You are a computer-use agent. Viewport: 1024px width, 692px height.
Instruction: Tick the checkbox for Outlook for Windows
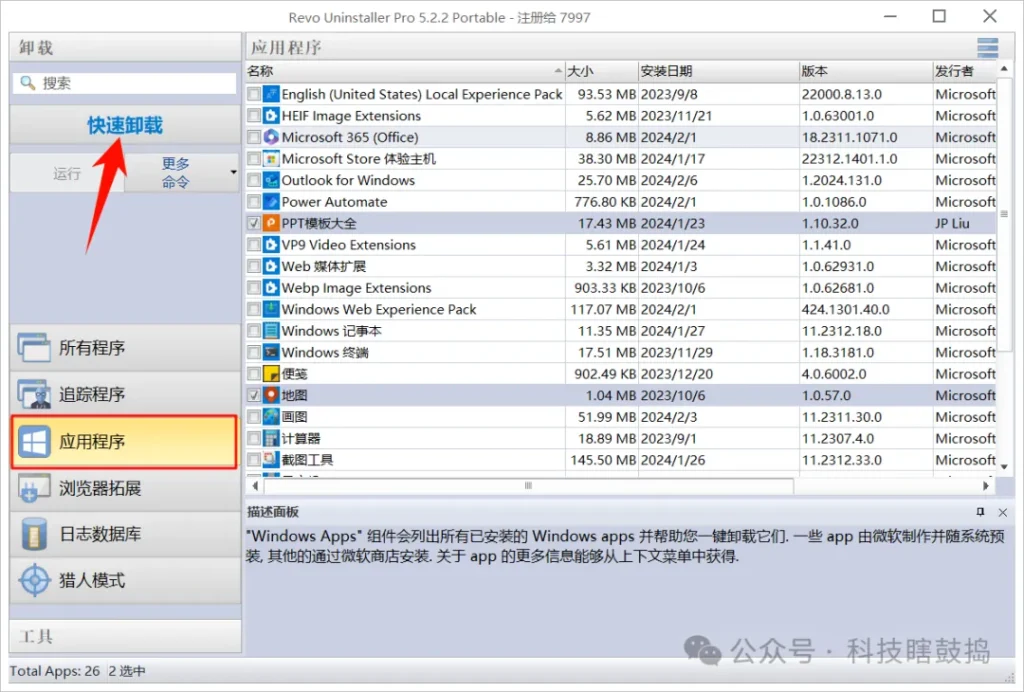pyautogui.click(x=253, y=180)
